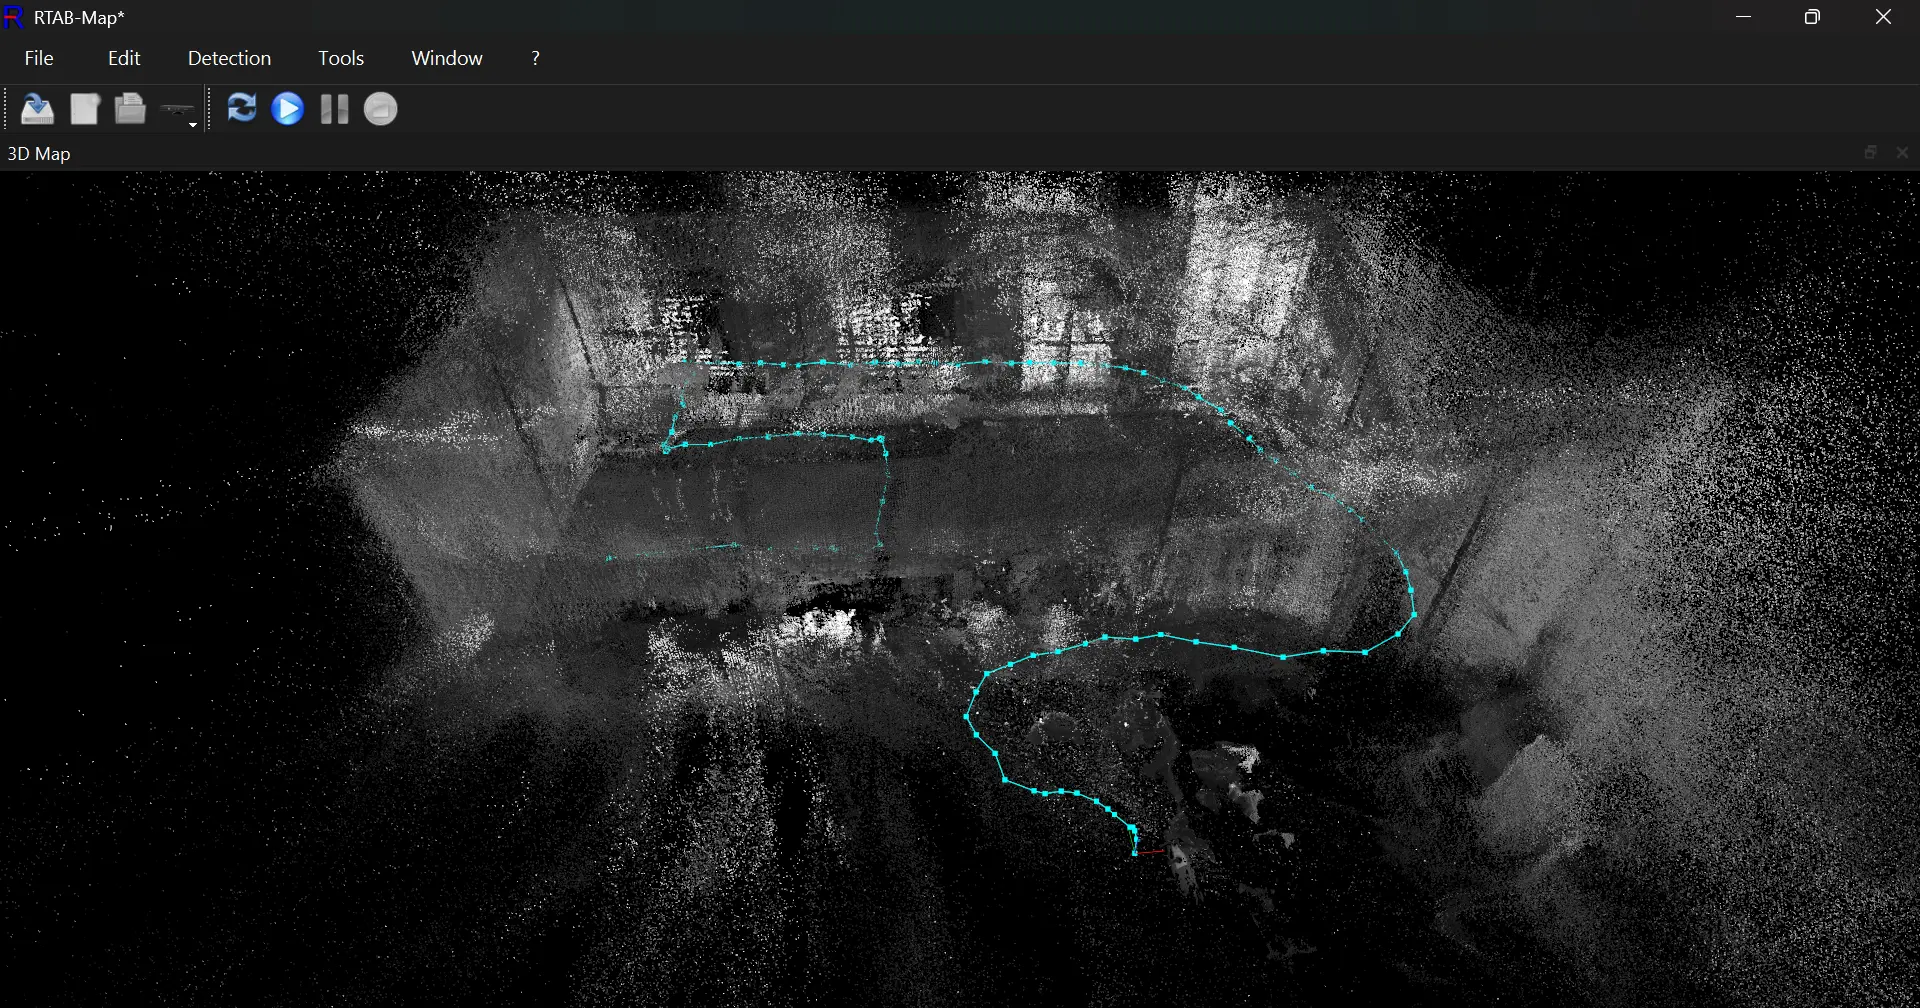Open the question mark help menu

(536, 58)
